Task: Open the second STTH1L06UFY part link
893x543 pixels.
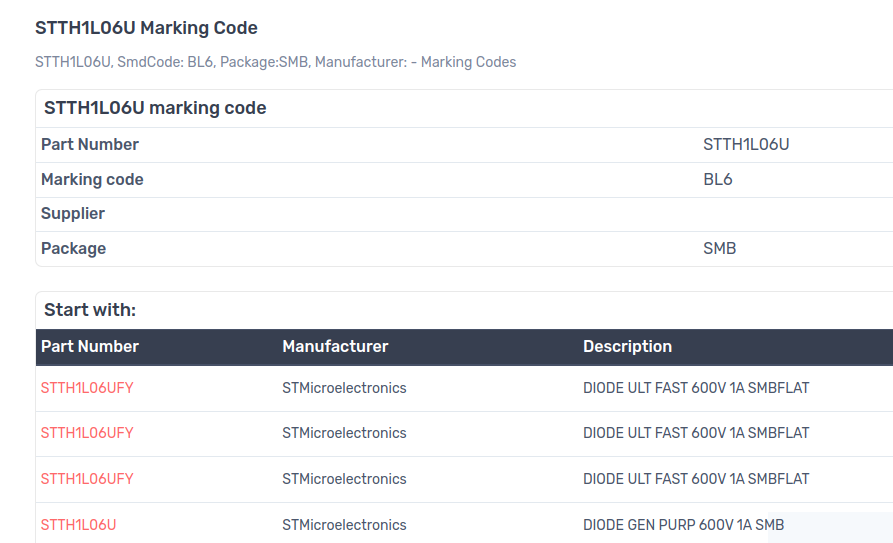Action: coord(87,433)
